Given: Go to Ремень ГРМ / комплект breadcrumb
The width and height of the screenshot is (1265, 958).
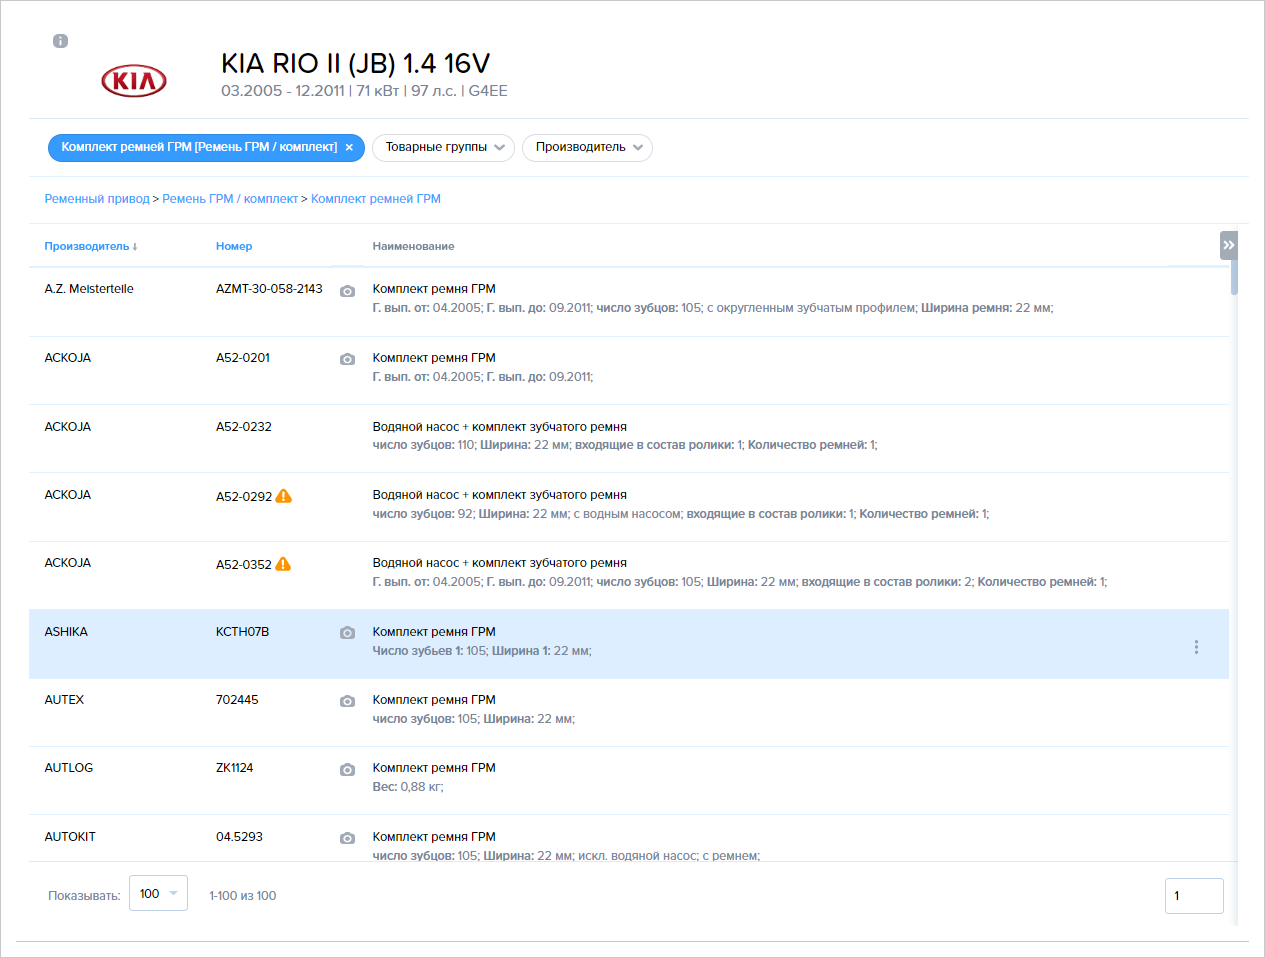Looking at the screenshot, I should tap(230, 199).
